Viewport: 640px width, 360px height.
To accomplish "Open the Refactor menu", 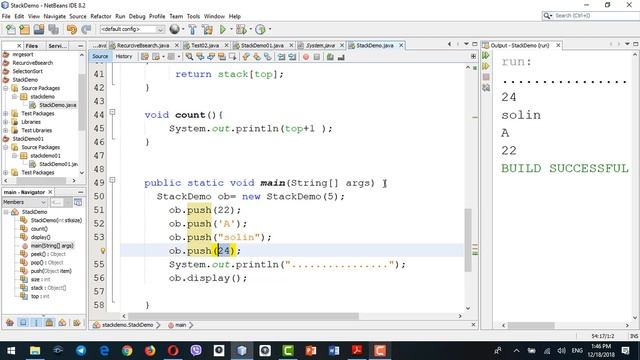I will (x=100, y=16).
